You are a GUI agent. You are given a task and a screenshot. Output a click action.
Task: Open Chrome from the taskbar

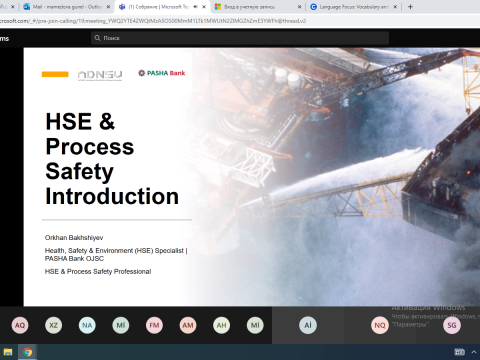(x=28, y=352)
